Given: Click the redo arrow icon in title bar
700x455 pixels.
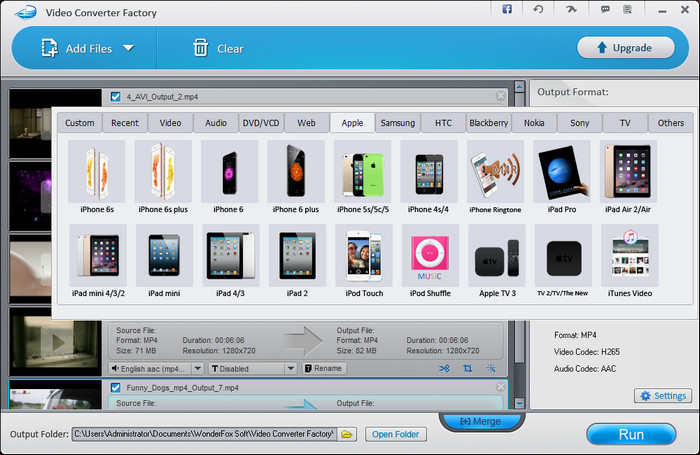Looking at the screenshot, I should point(571,9).
